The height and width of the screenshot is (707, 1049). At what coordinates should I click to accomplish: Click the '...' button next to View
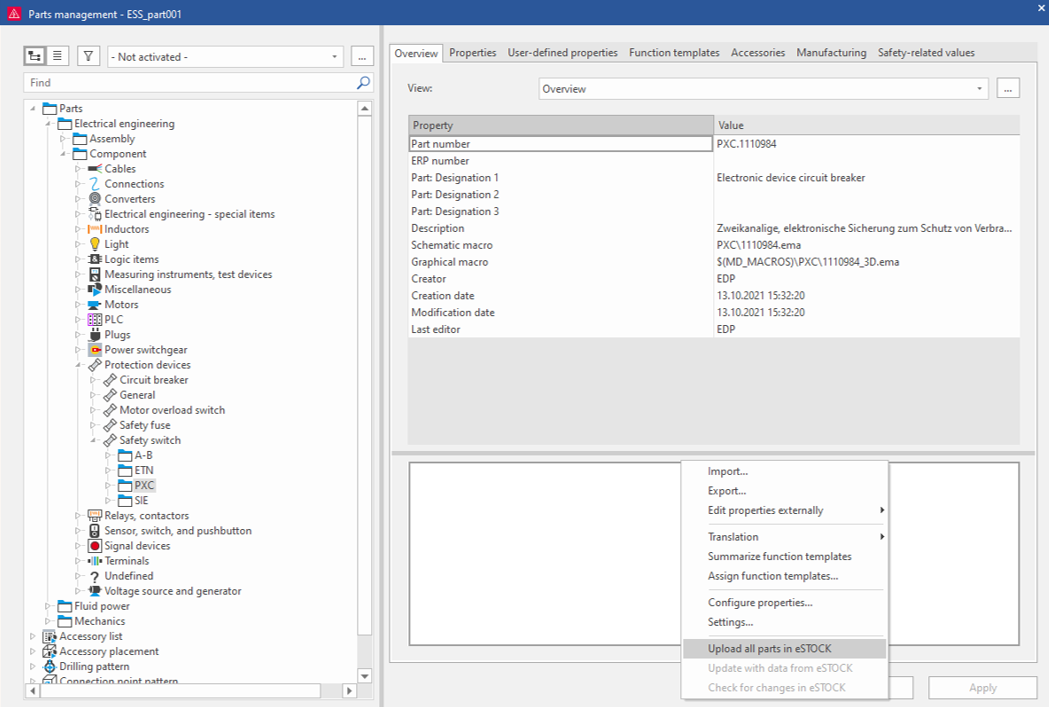click(x=1007, y=88)
